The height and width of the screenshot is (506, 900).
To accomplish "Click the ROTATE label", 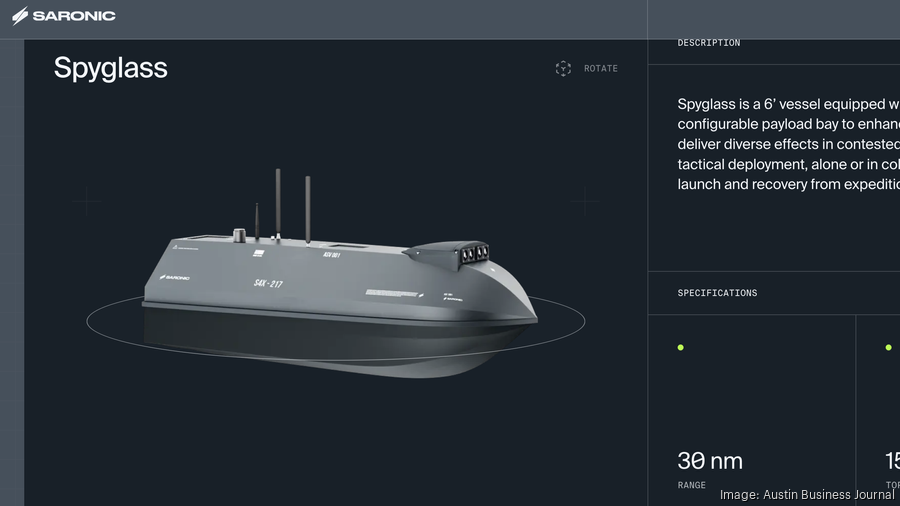I will pos(600,68).
